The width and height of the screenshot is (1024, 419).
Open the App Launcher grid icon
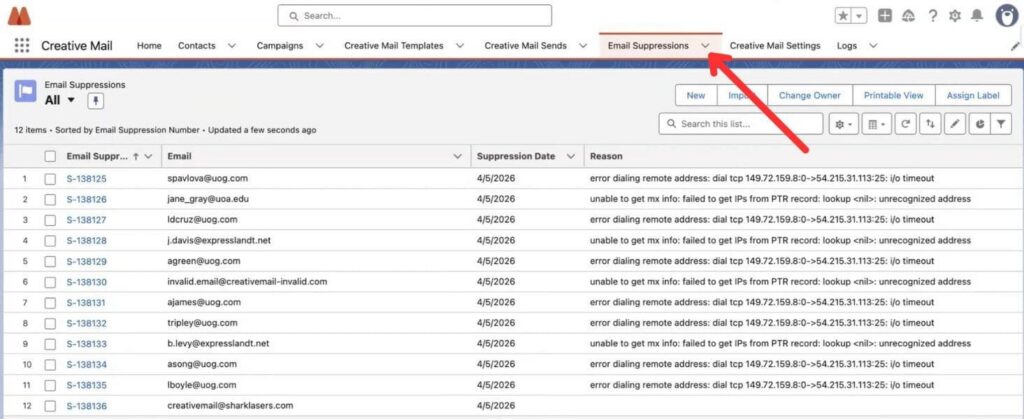click(22, 46)
